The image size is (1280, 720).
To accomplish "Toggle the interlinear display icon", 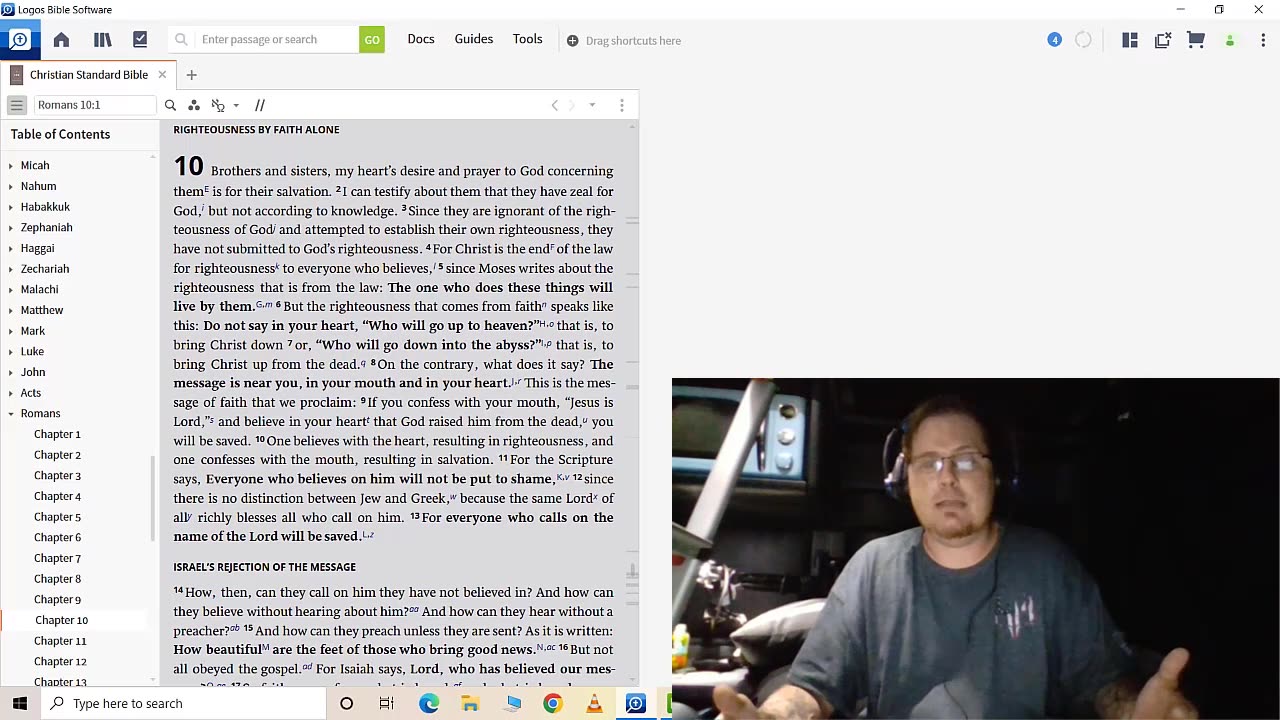I will click(x=218, y=105).
